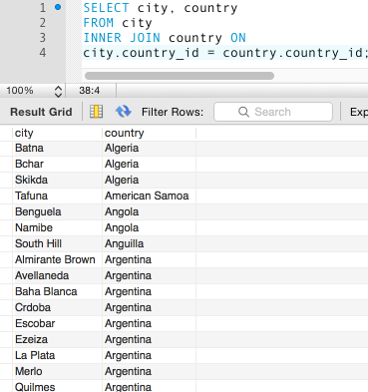Select the Escobar city cell
The height and width of the screenshot is (392, 368).
pyautogui.click(x=57, y=323)
